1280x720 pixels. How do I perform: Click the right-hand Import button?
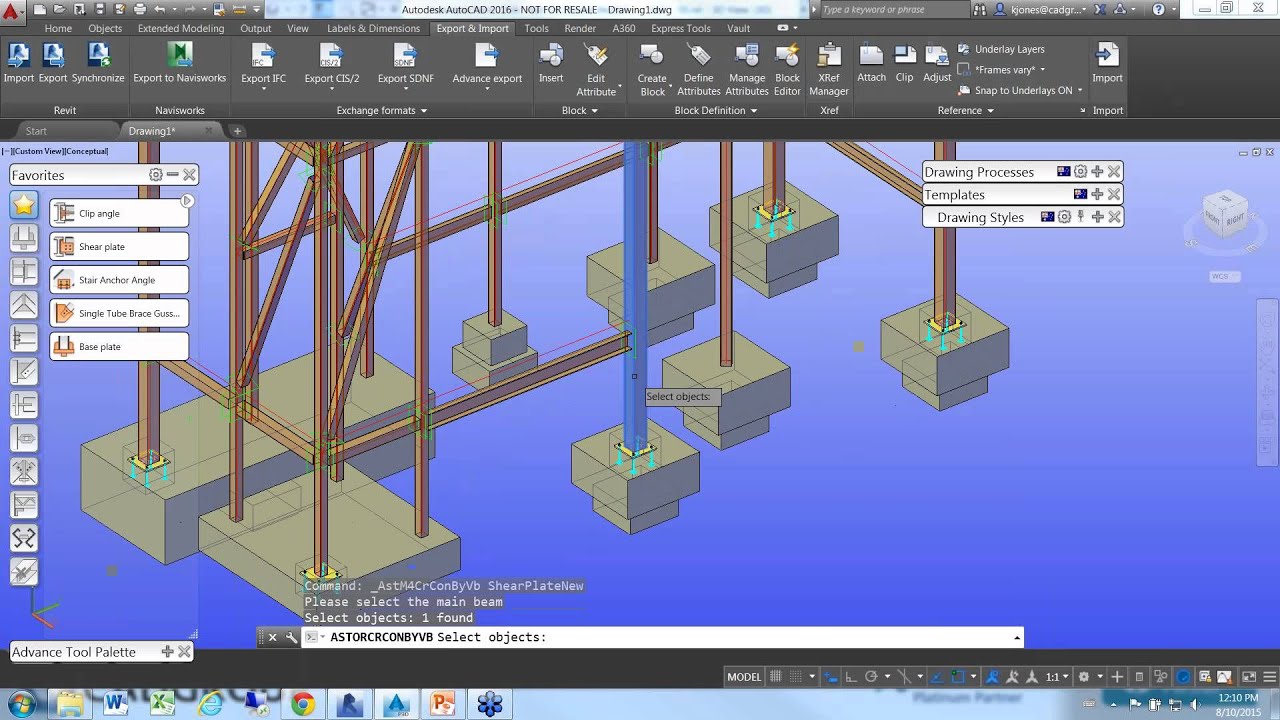(x=1107, y=63)
